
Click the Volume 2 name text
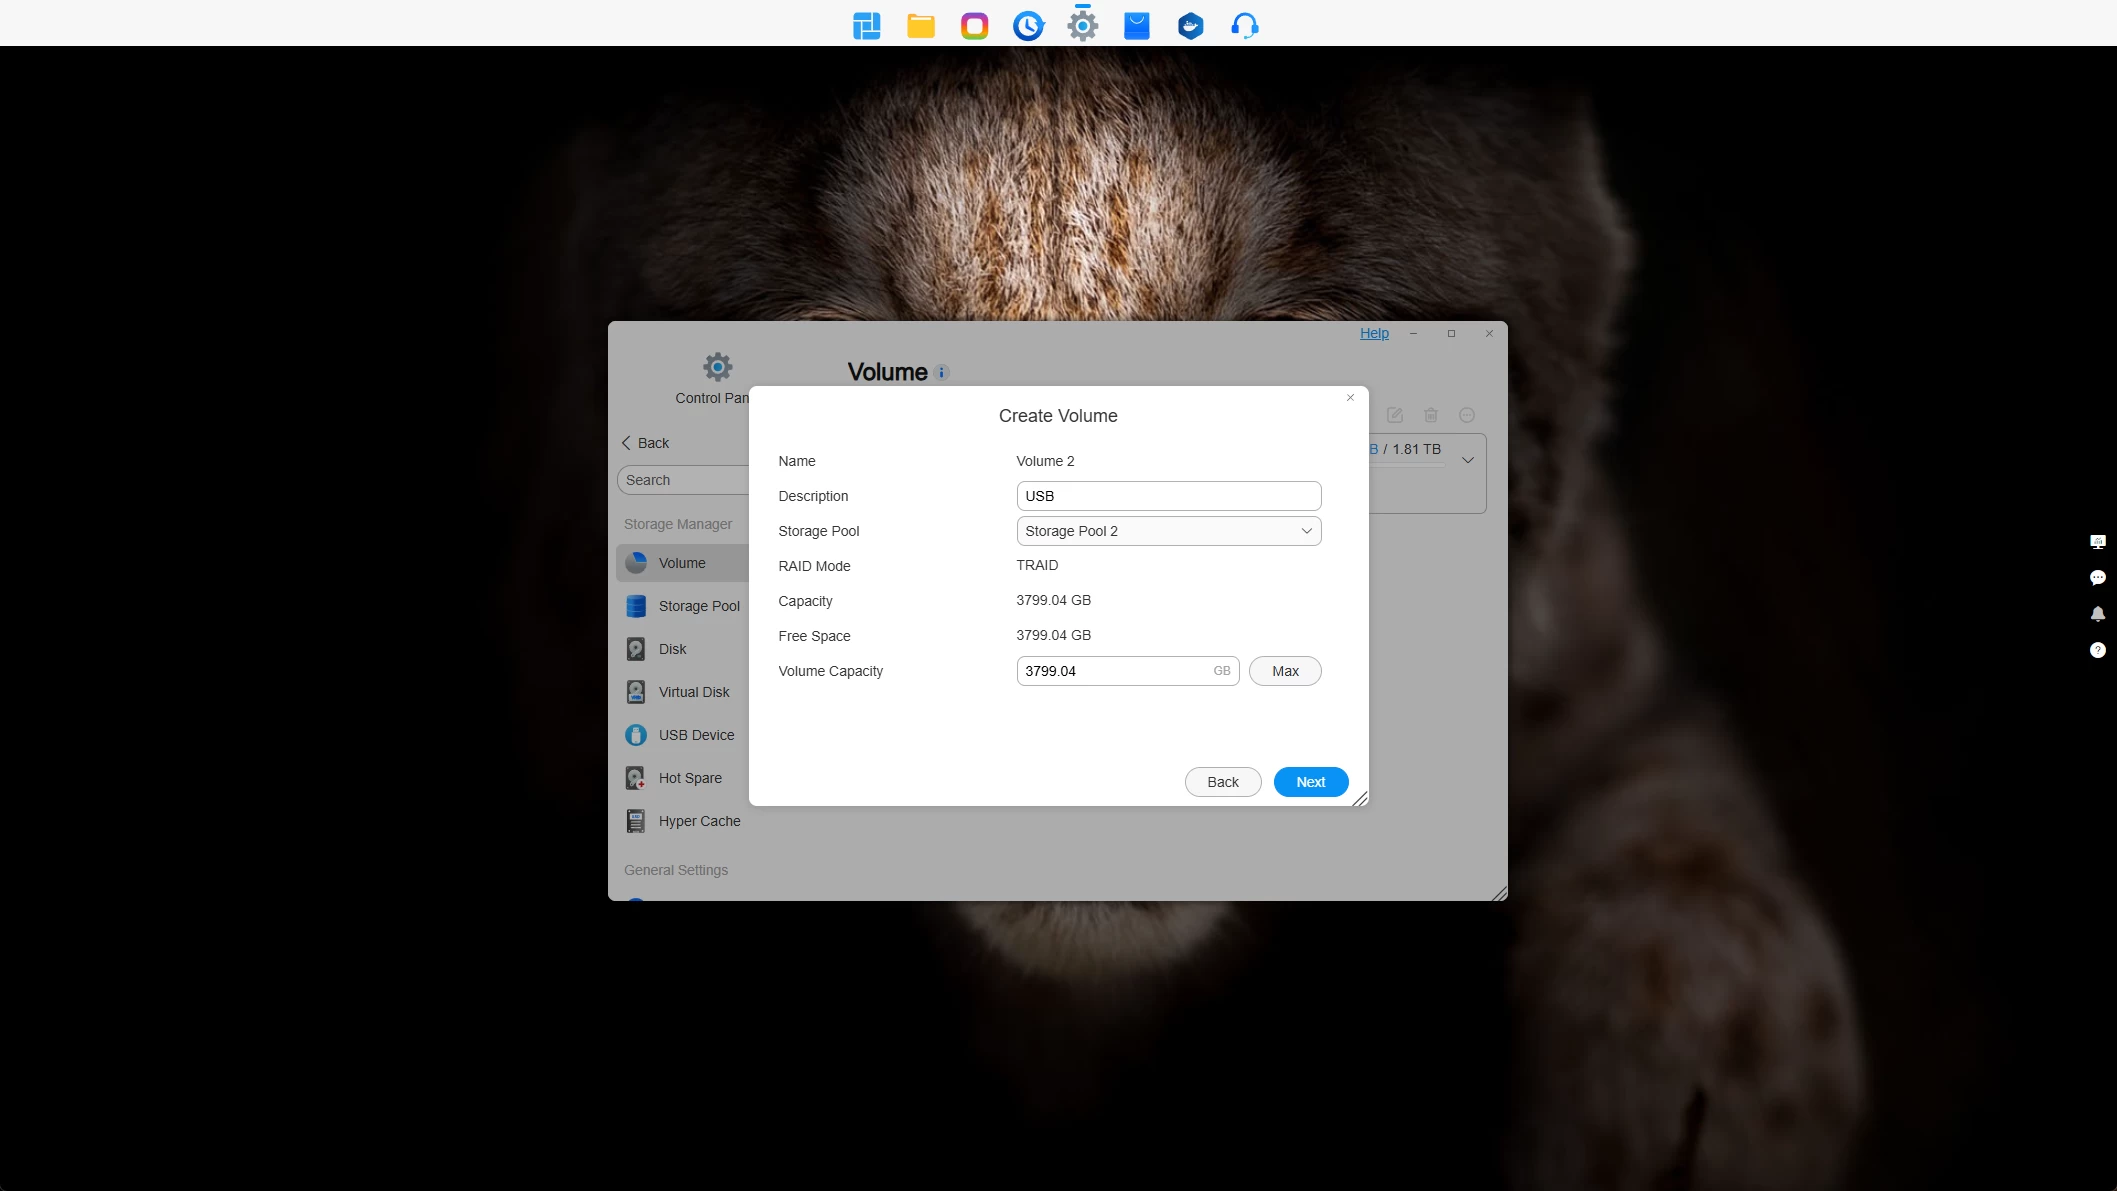(1045, 461)
